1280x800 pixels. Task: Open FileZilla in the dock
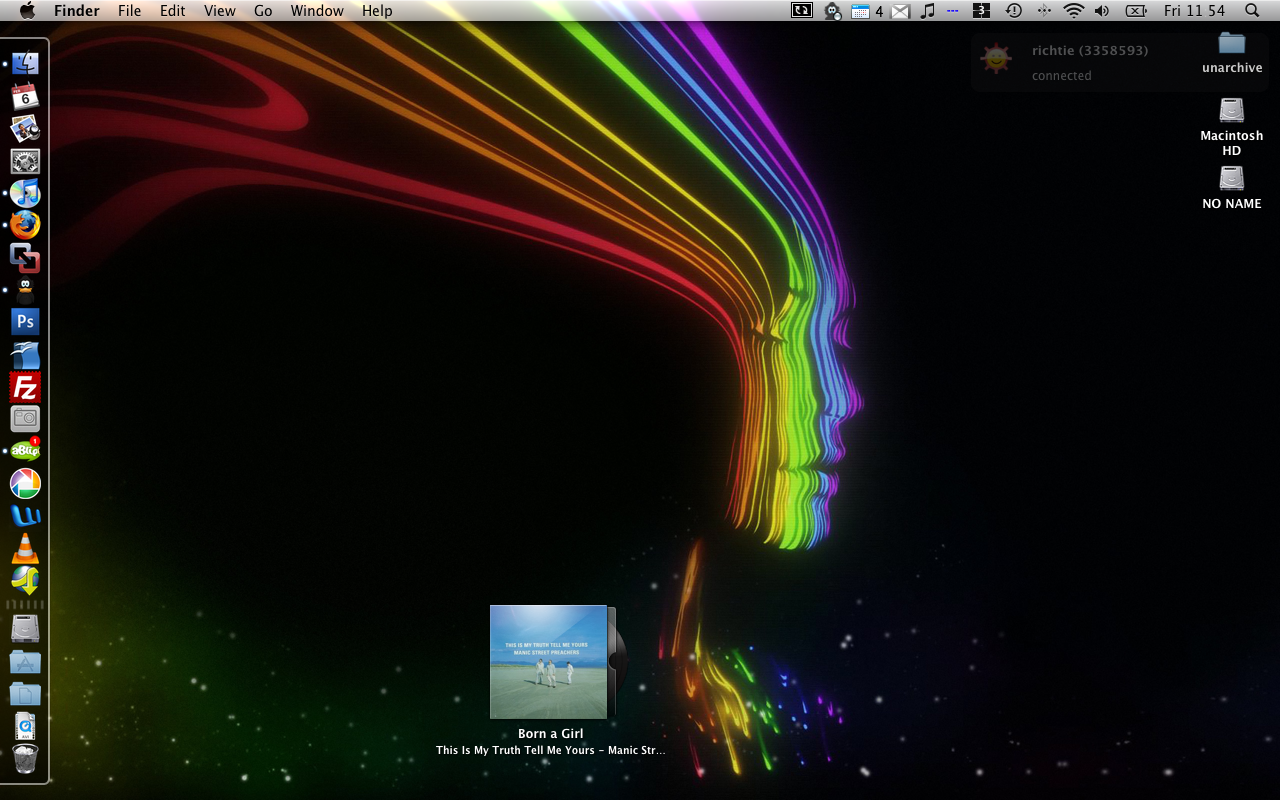click(25, 387)
